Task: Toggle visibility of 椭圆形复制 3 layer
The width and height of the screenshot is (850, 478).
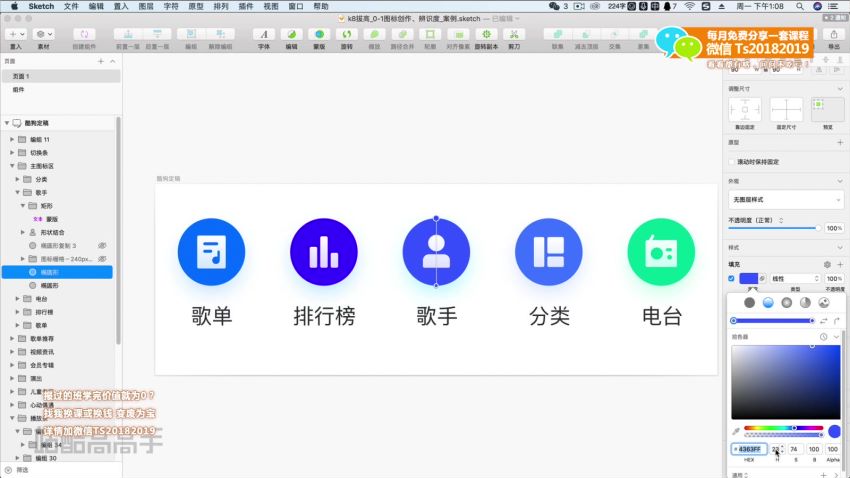Action: [x=102, y=246]
